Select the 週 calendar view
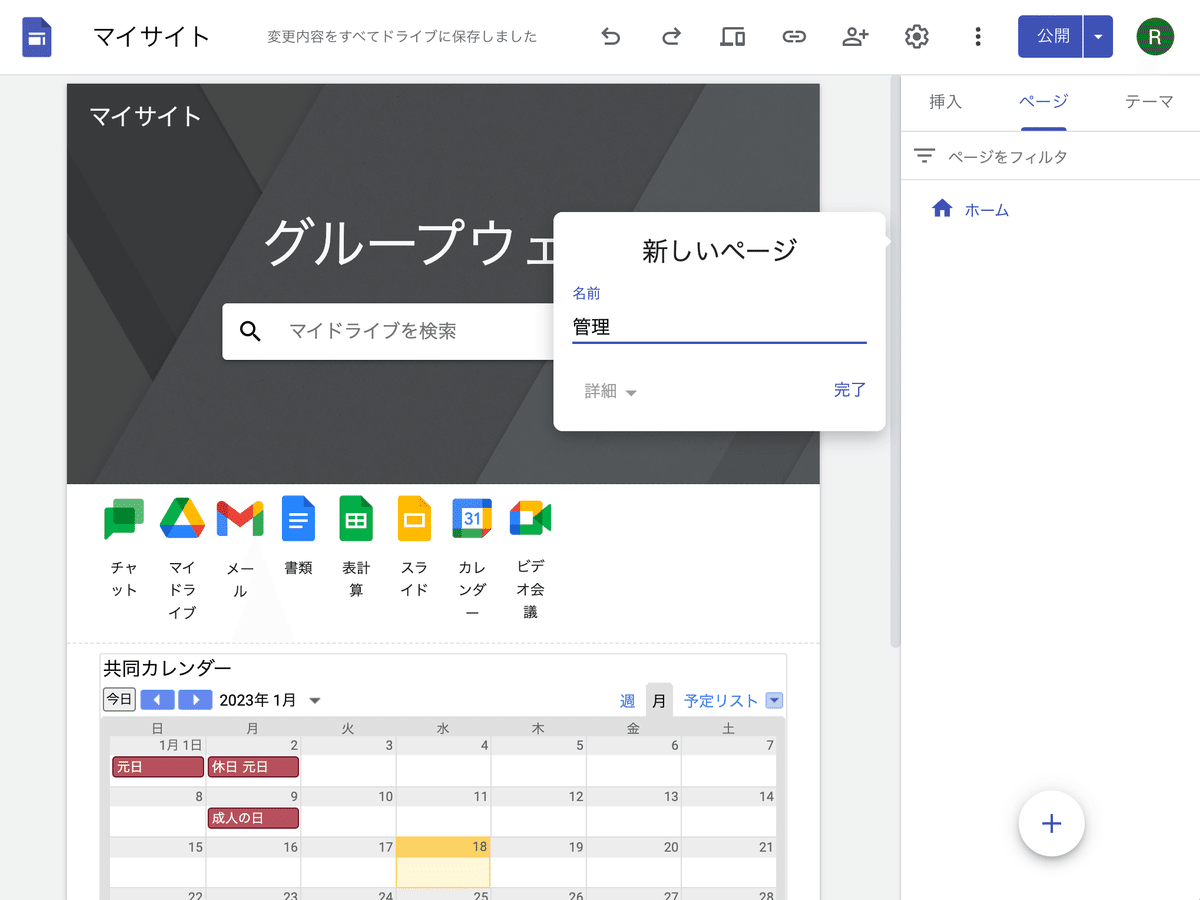The height and width of the screenshot is (900, 1200). click(627, 701)
